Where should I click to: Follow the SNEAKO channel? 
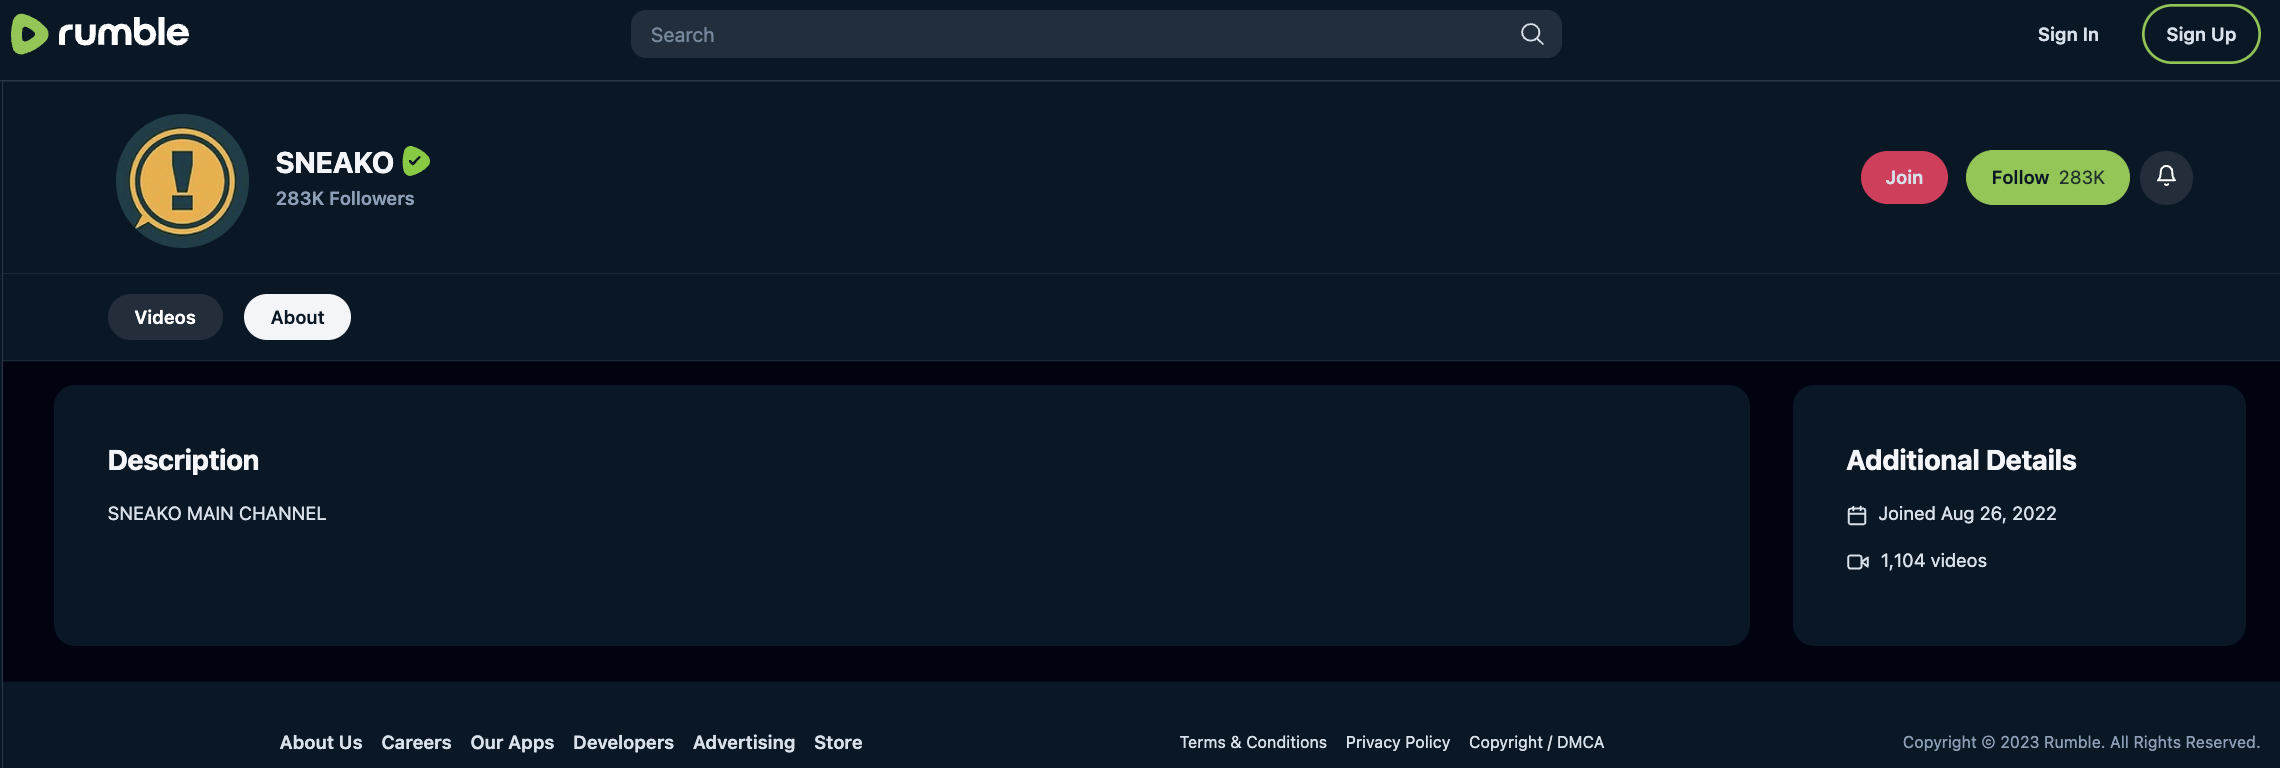tap(2047, 177)
